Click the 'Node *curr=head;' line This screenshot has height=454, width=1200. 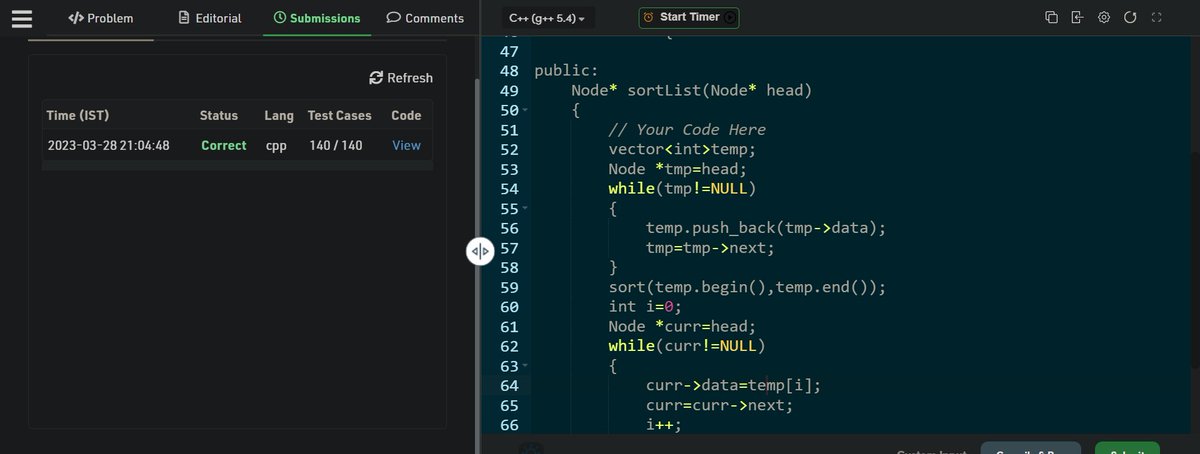[682, 327]
